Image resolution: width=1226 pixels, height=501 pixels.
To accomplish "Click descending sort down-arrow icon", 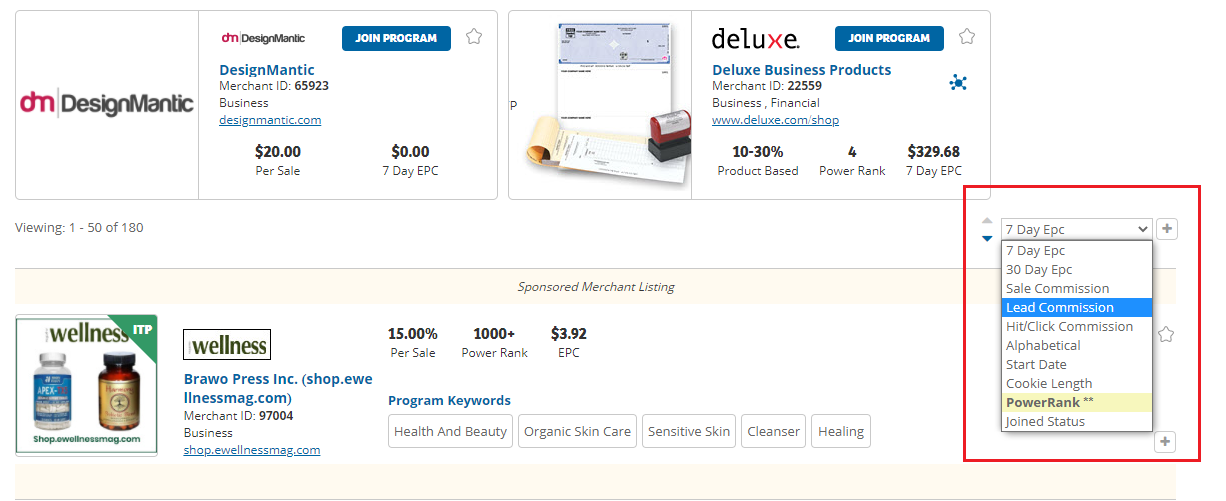I will [x=987, y=238].
